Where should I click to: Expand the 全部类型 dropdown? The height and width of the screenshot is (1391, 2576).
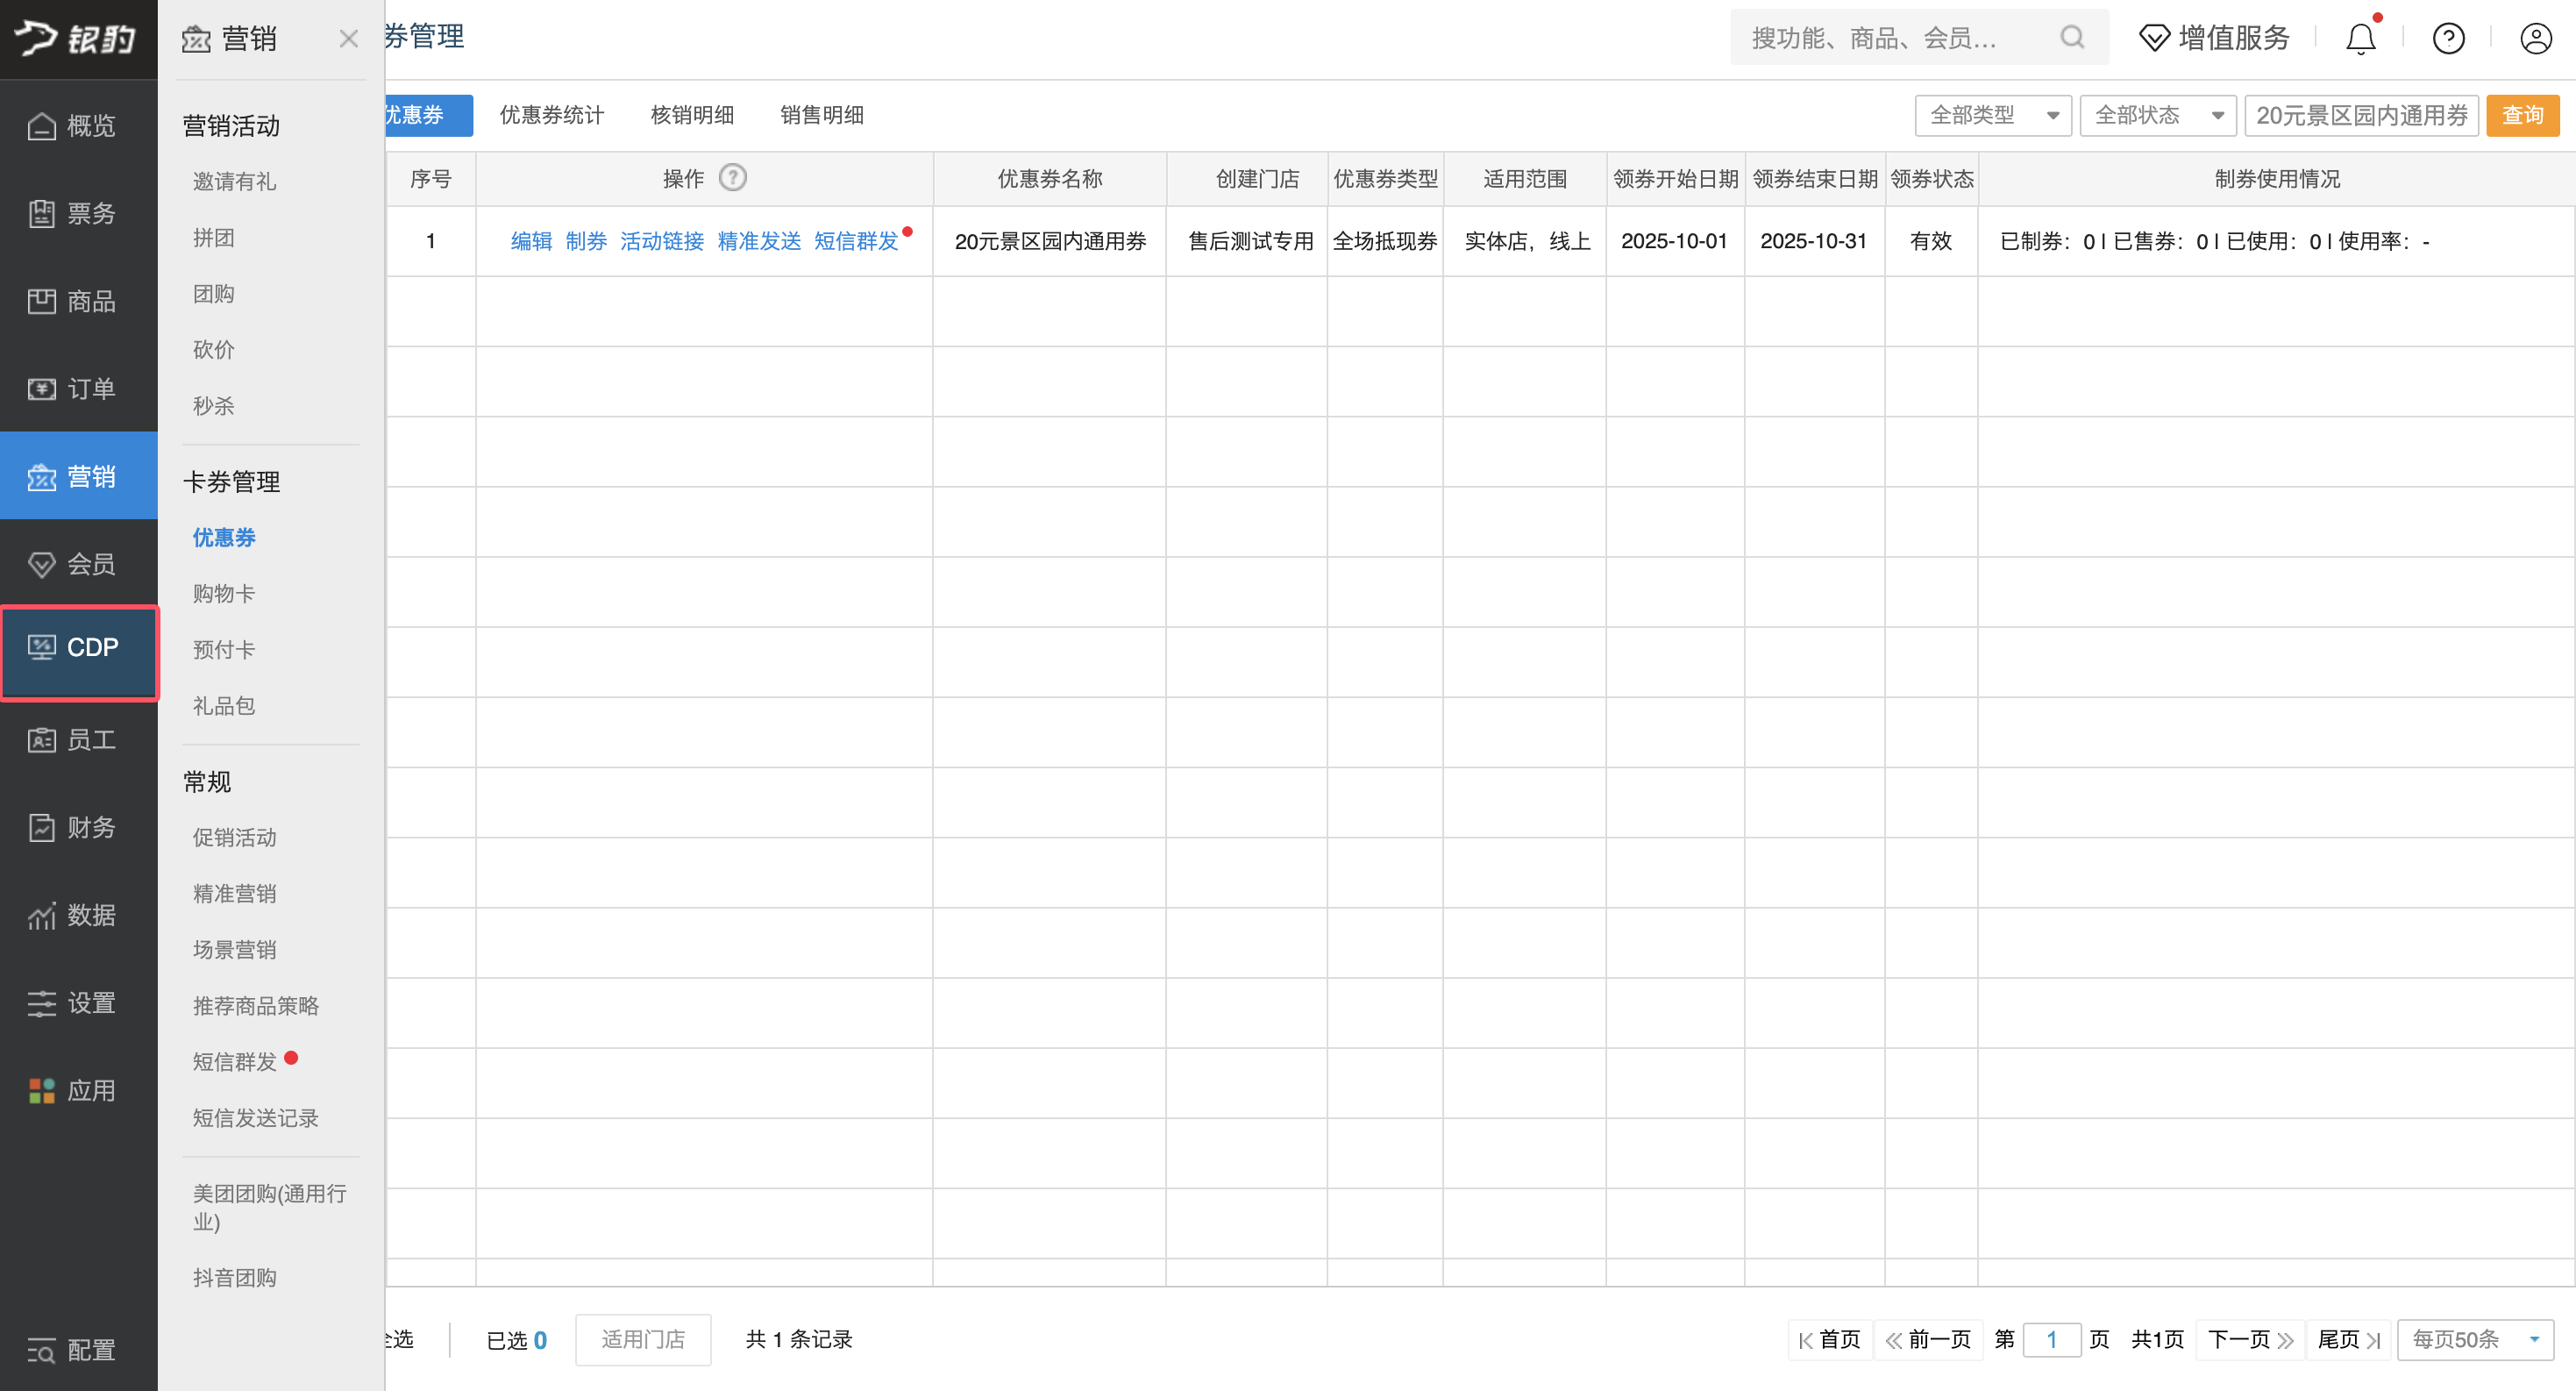[1991, 116]
